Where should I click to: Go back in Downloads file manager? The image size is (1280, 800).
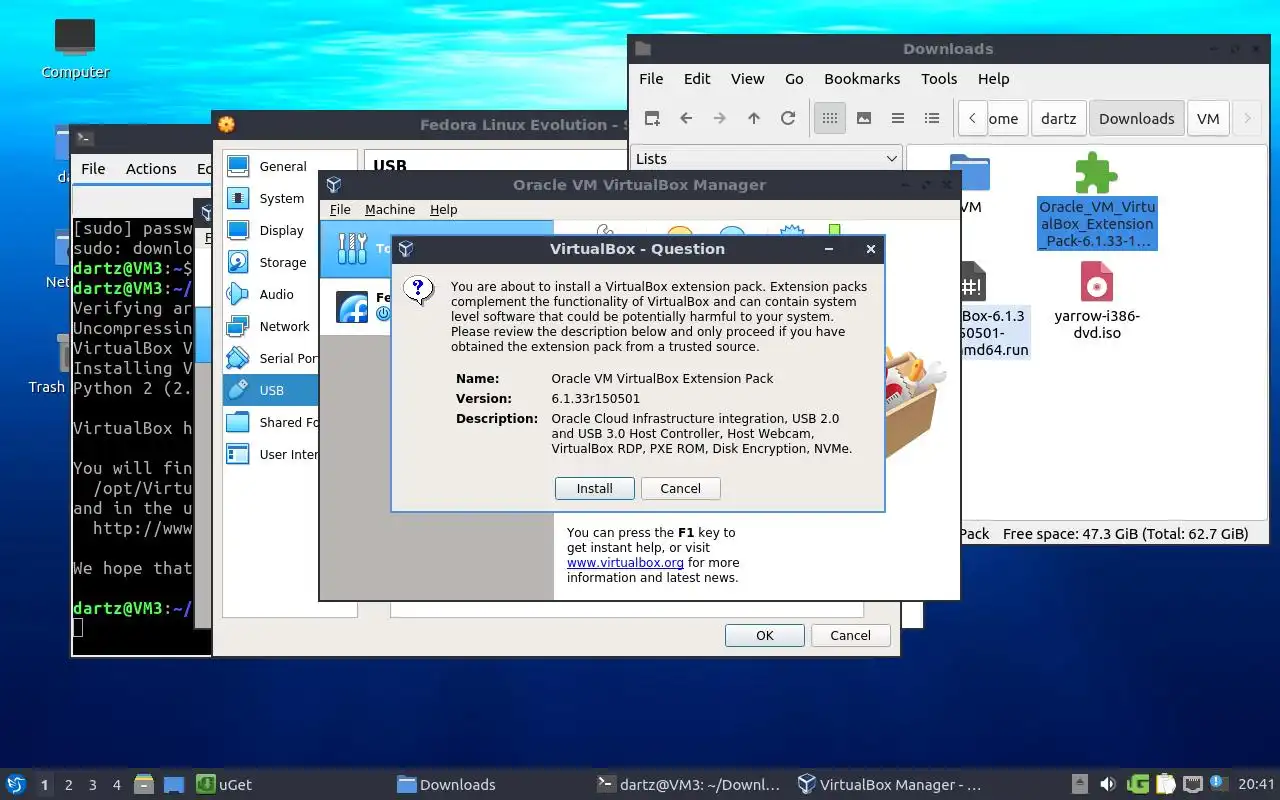pyautogui.click(x=686, y=118)
